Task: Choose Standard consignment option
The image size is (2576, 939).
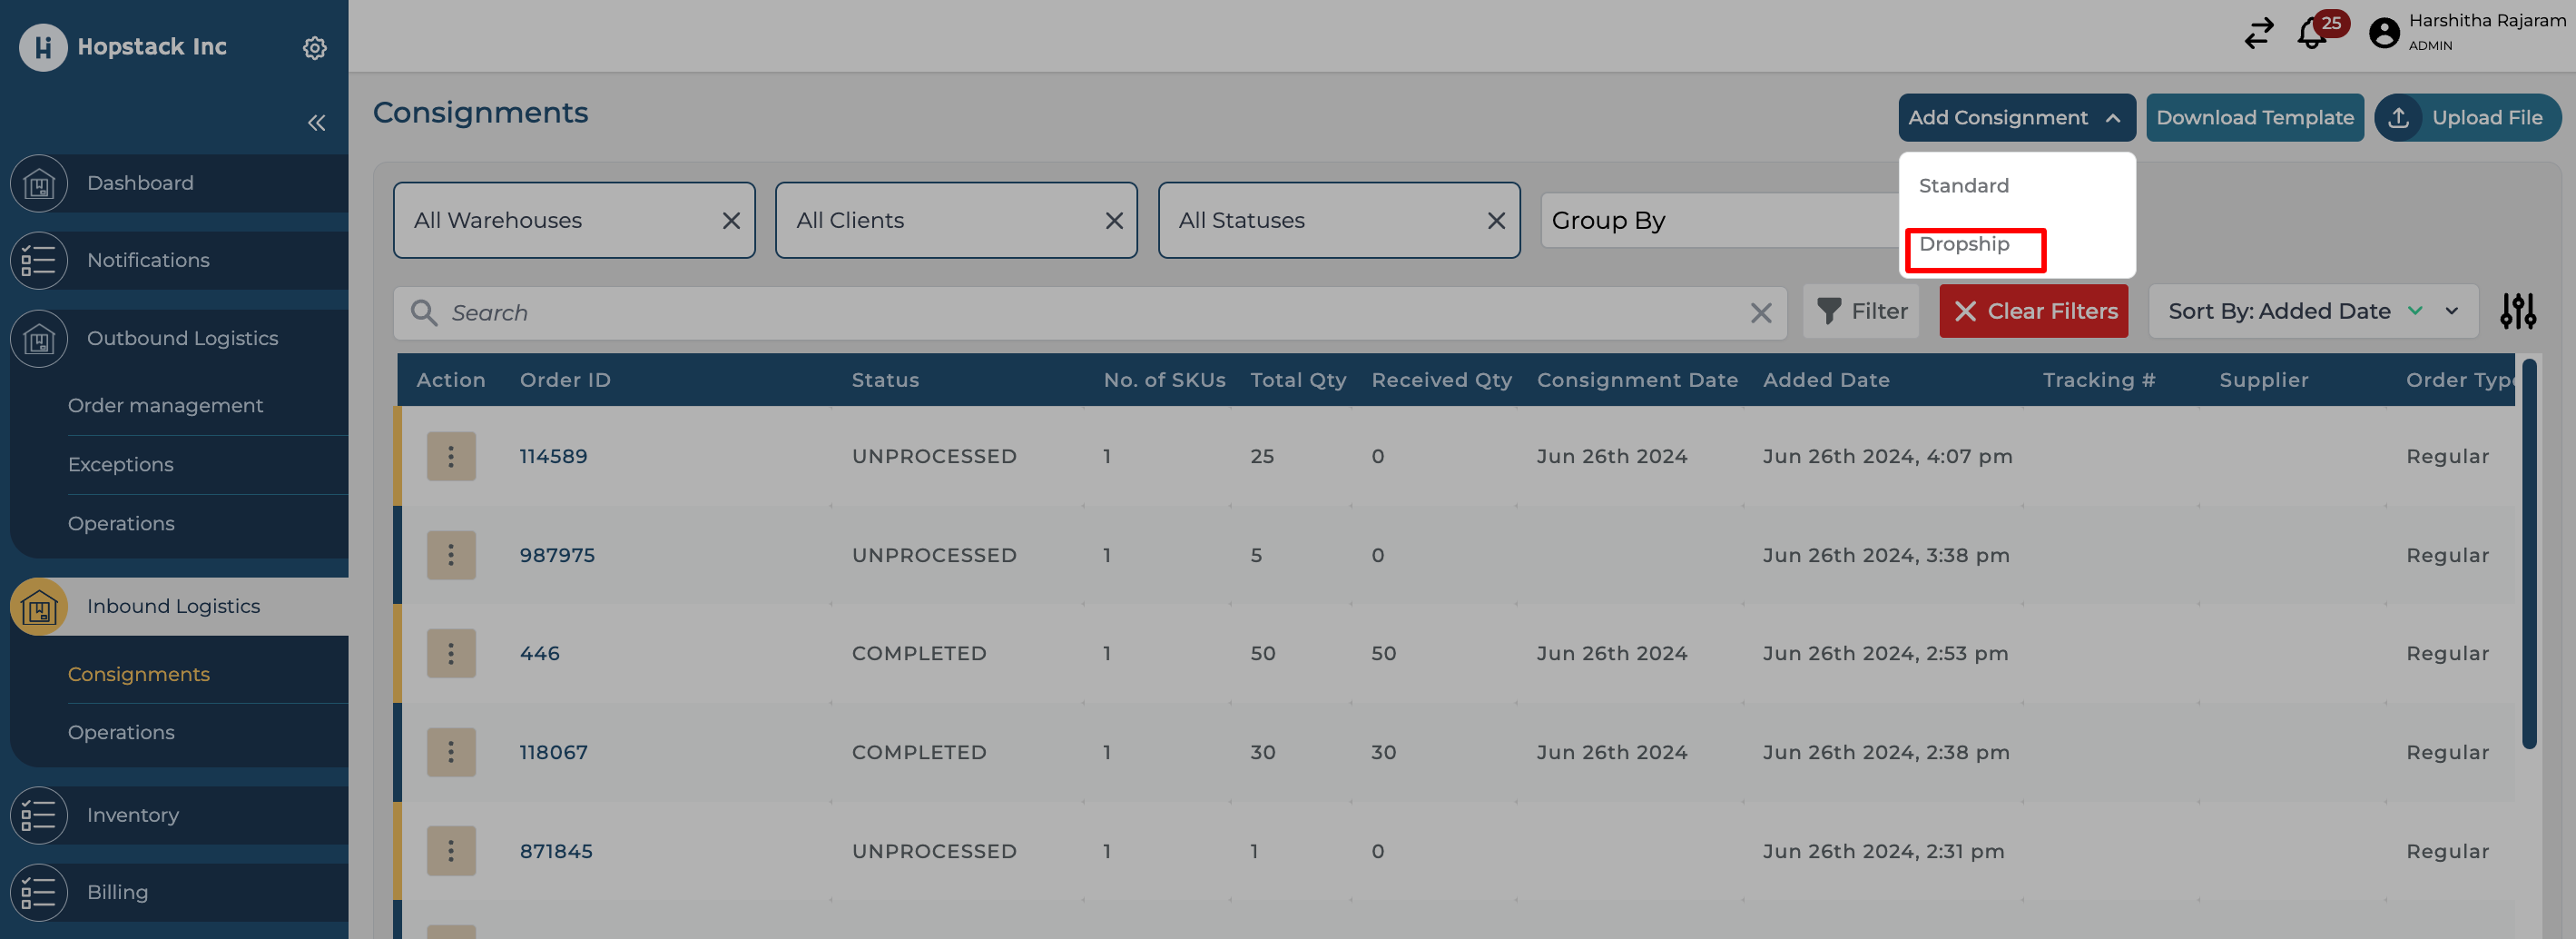Action: click(x=1964, y=186)
